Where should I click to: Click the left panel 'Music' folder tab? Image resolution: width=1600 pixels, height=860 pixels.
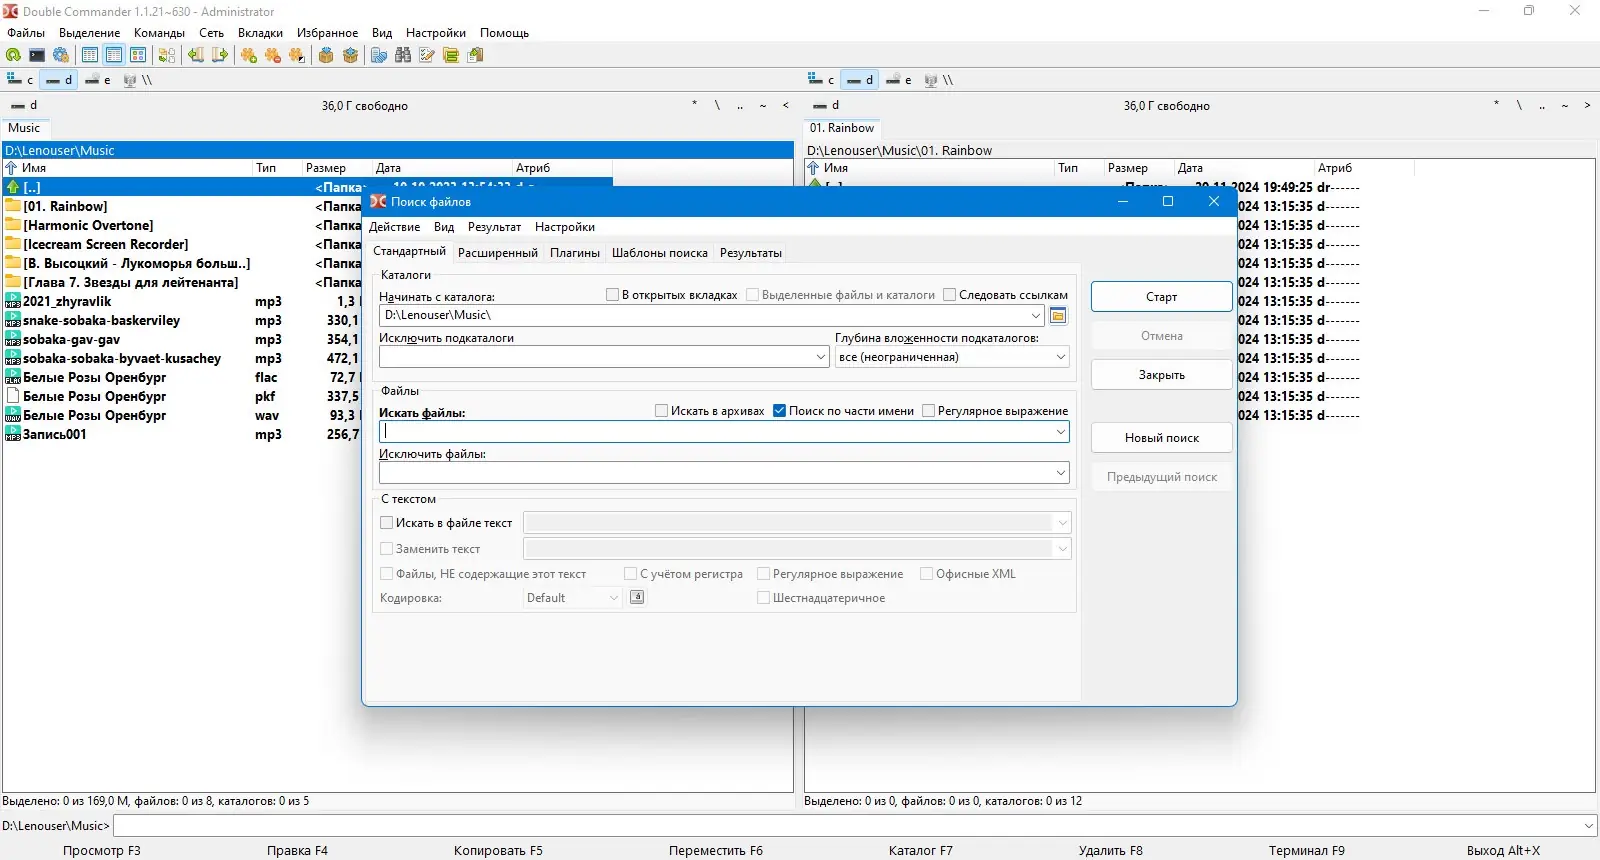24,128
